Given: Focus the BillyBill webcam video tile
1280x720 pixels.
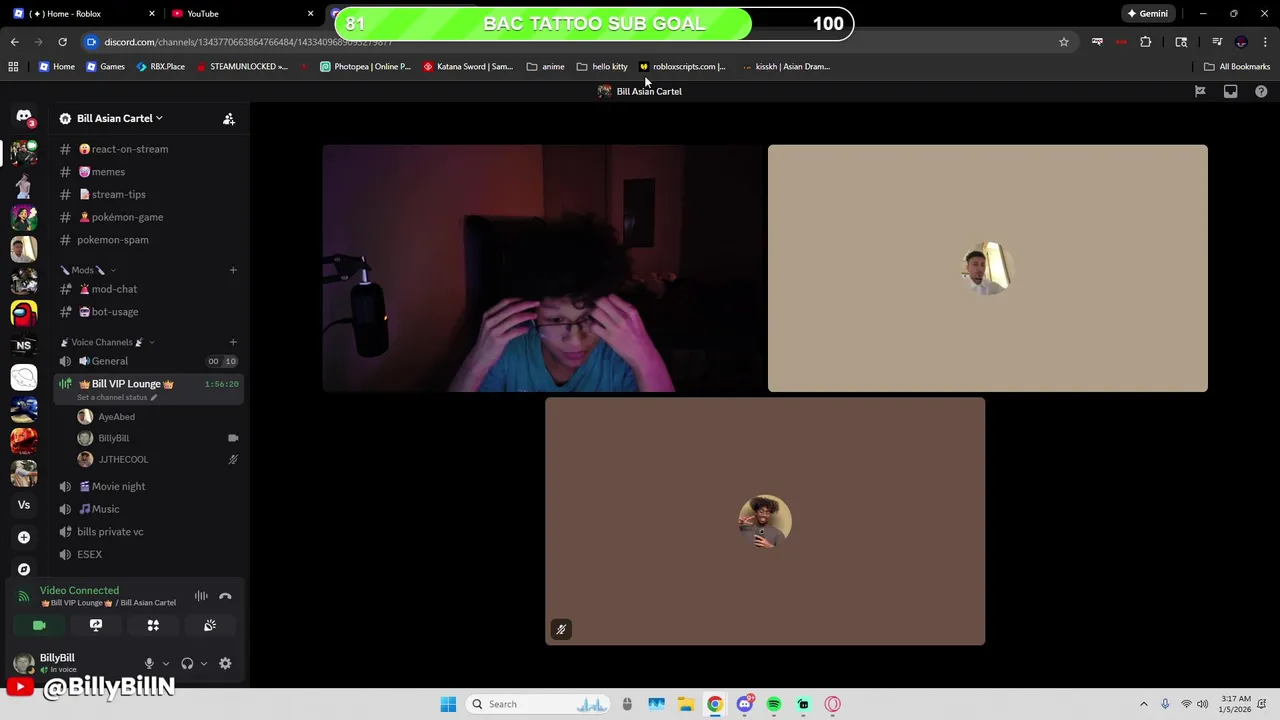Looking at the screenshot, I should [x=542, y=268].
